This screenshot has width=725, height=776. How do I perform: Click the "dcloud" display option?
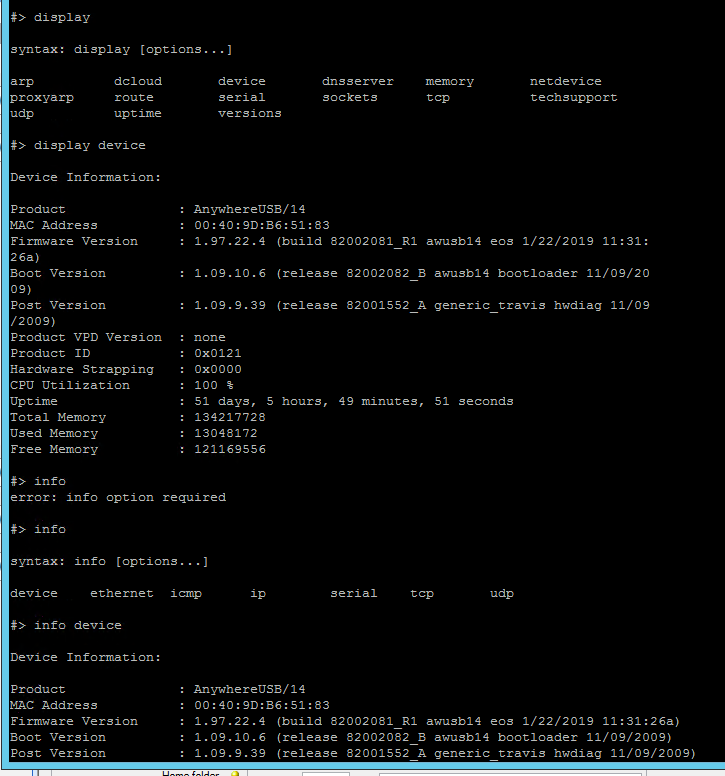point(138,81)
